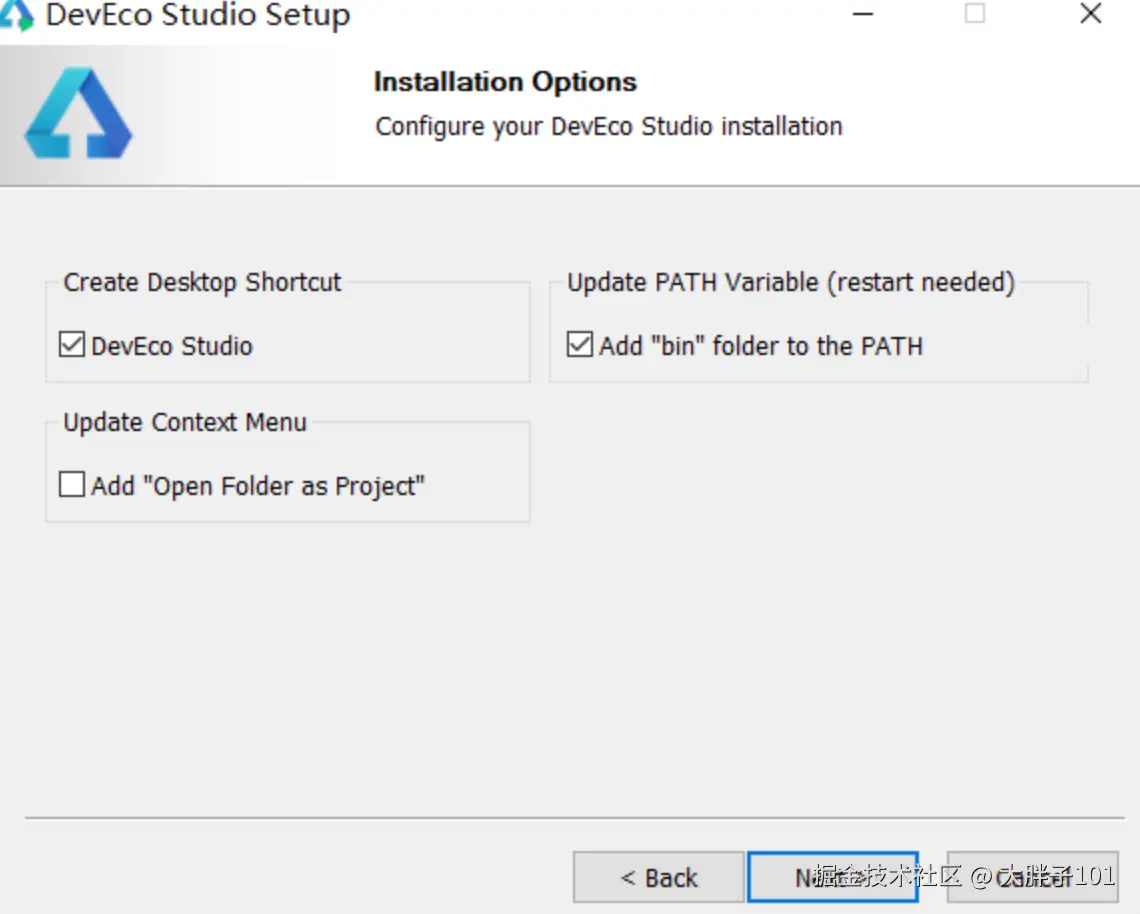Click the "Update Context Menu" group label
Viewport: 1140px width, 914px height.
(185, 422)
